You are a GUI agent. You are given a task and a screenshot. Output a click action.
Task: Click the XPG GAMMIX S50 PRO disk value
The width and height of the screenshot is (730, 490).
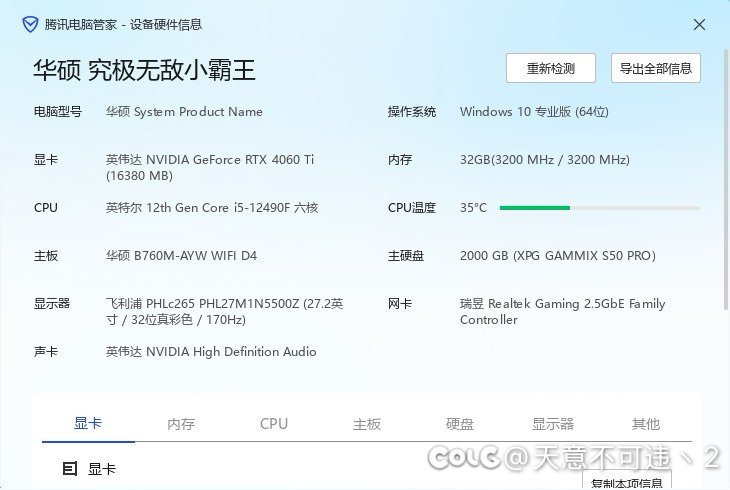[558, 256]
